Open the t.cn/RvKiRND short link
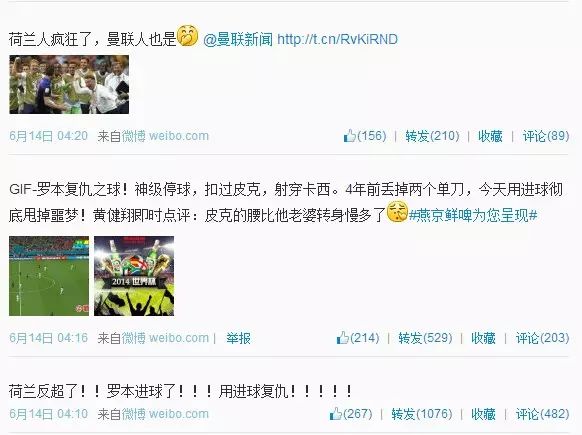The width and height of the screenshot is (582, 435). coord(337,39)
